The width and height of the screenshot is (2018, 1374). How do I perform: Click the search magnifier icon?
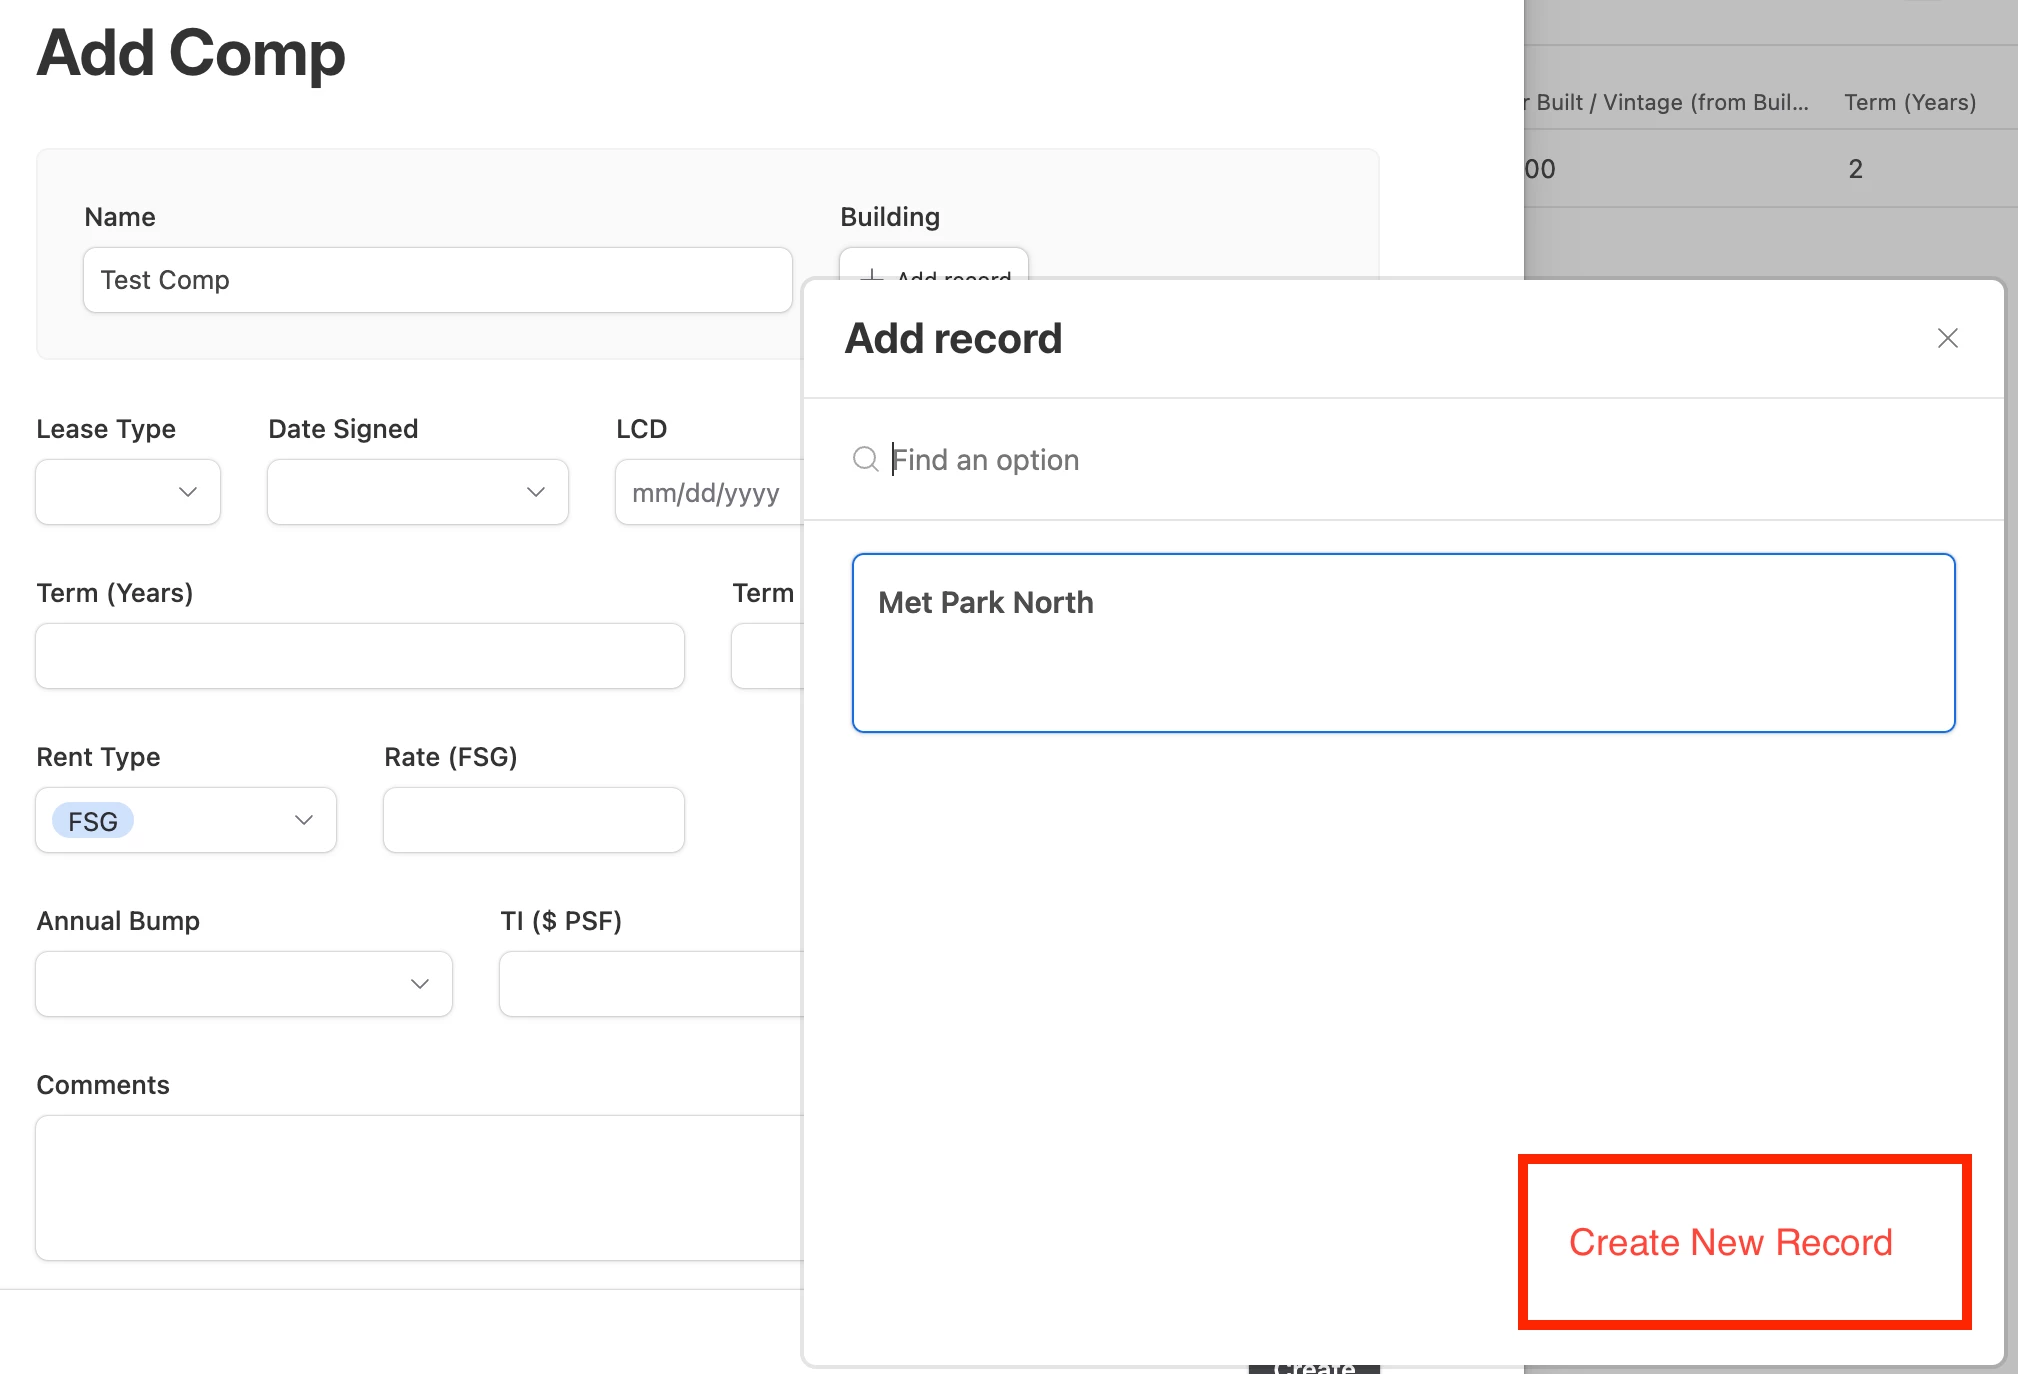(x=865, y=459)
